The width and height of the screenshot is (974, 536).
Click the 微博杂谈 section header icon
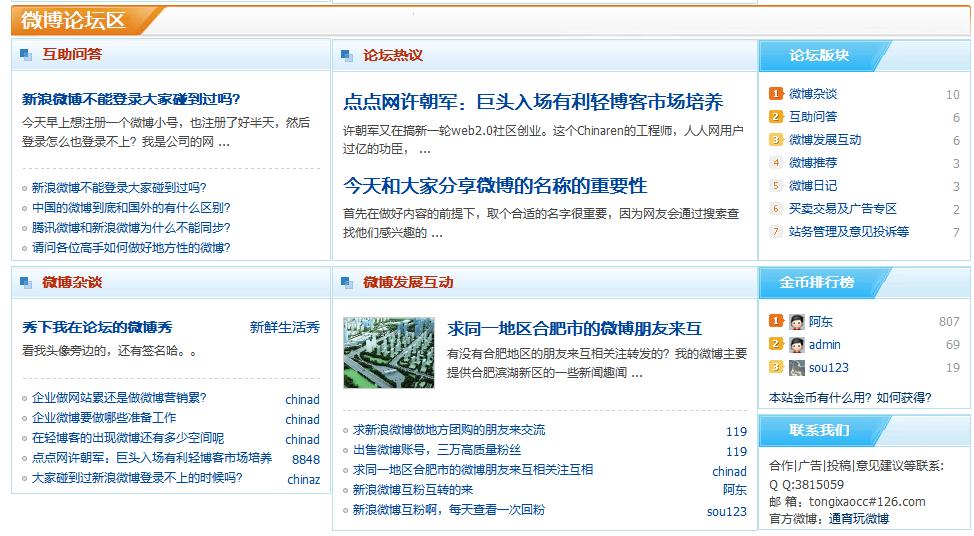point(26,283)
